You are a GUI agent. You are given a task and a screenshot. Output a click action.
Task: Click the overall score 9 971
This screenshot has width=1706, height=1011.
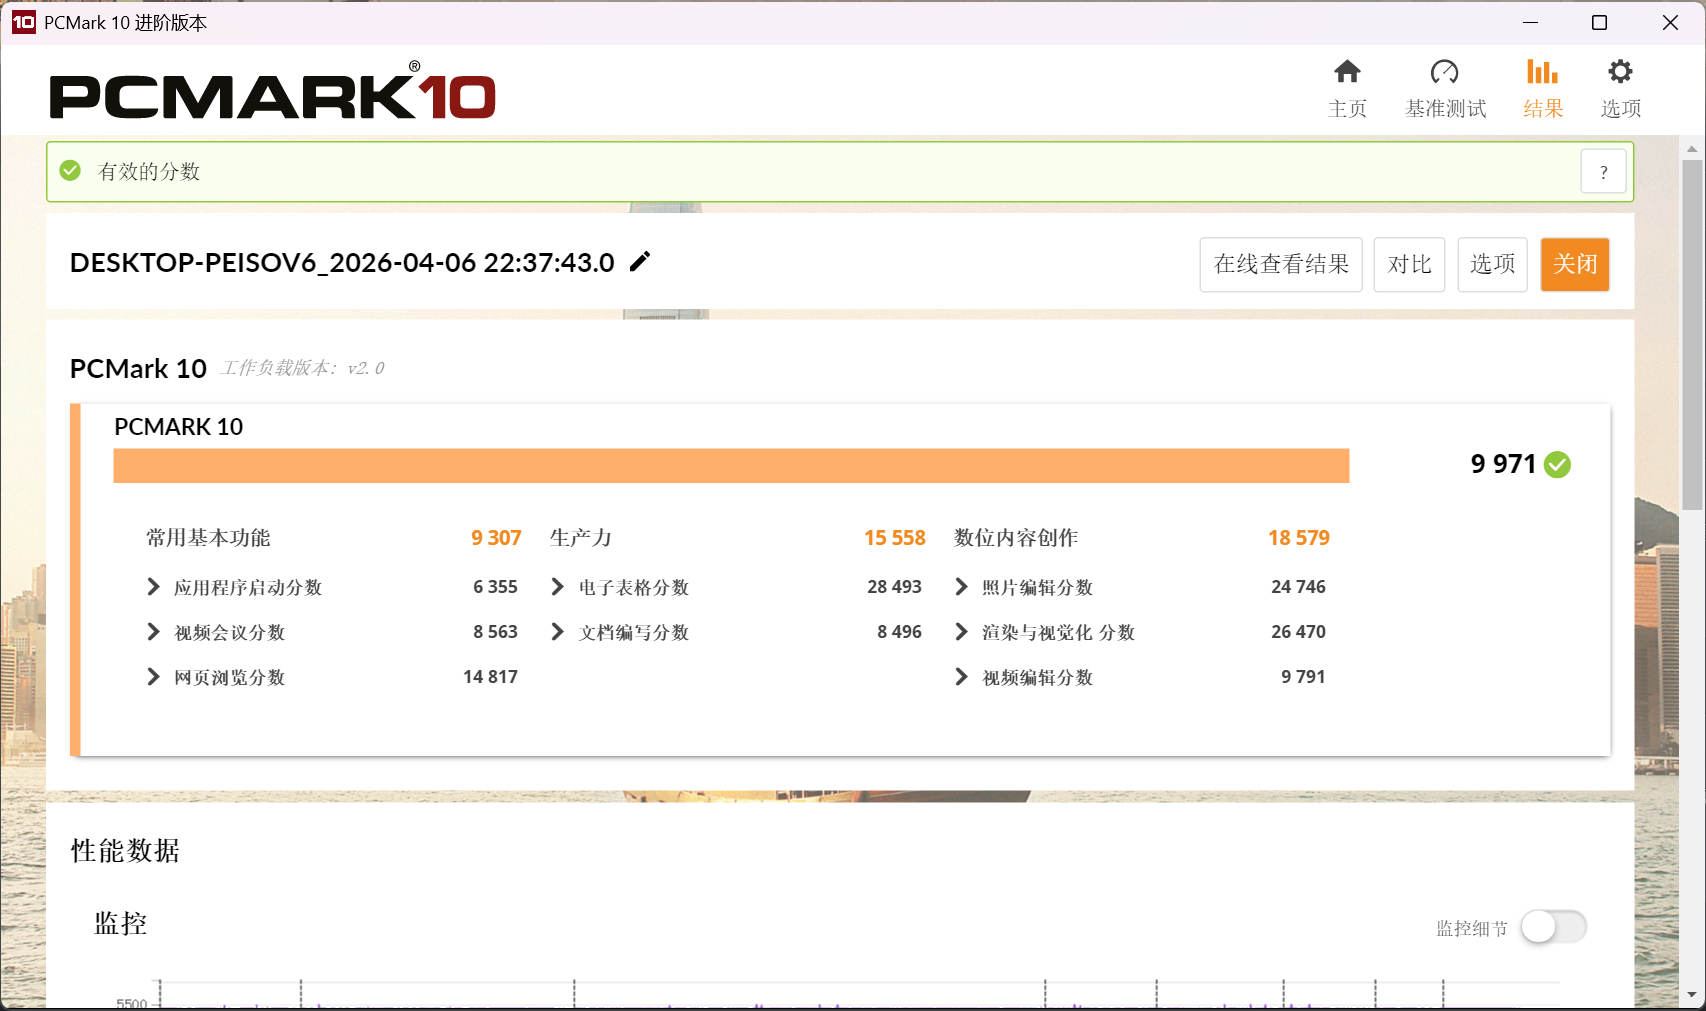tap(1503, 464)
